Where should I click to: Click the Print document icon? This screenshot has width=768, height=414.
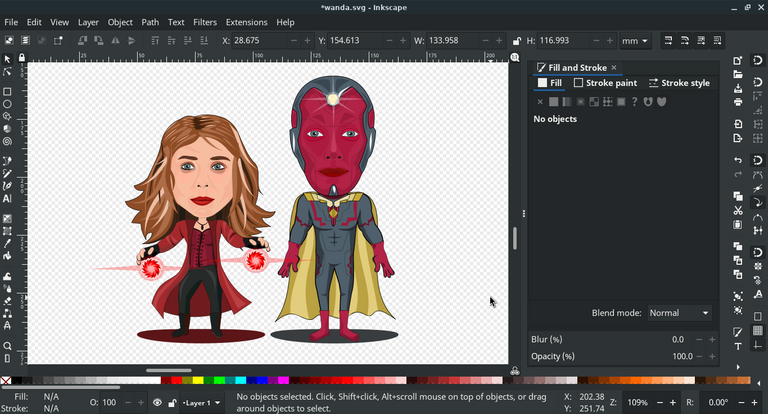738,102
